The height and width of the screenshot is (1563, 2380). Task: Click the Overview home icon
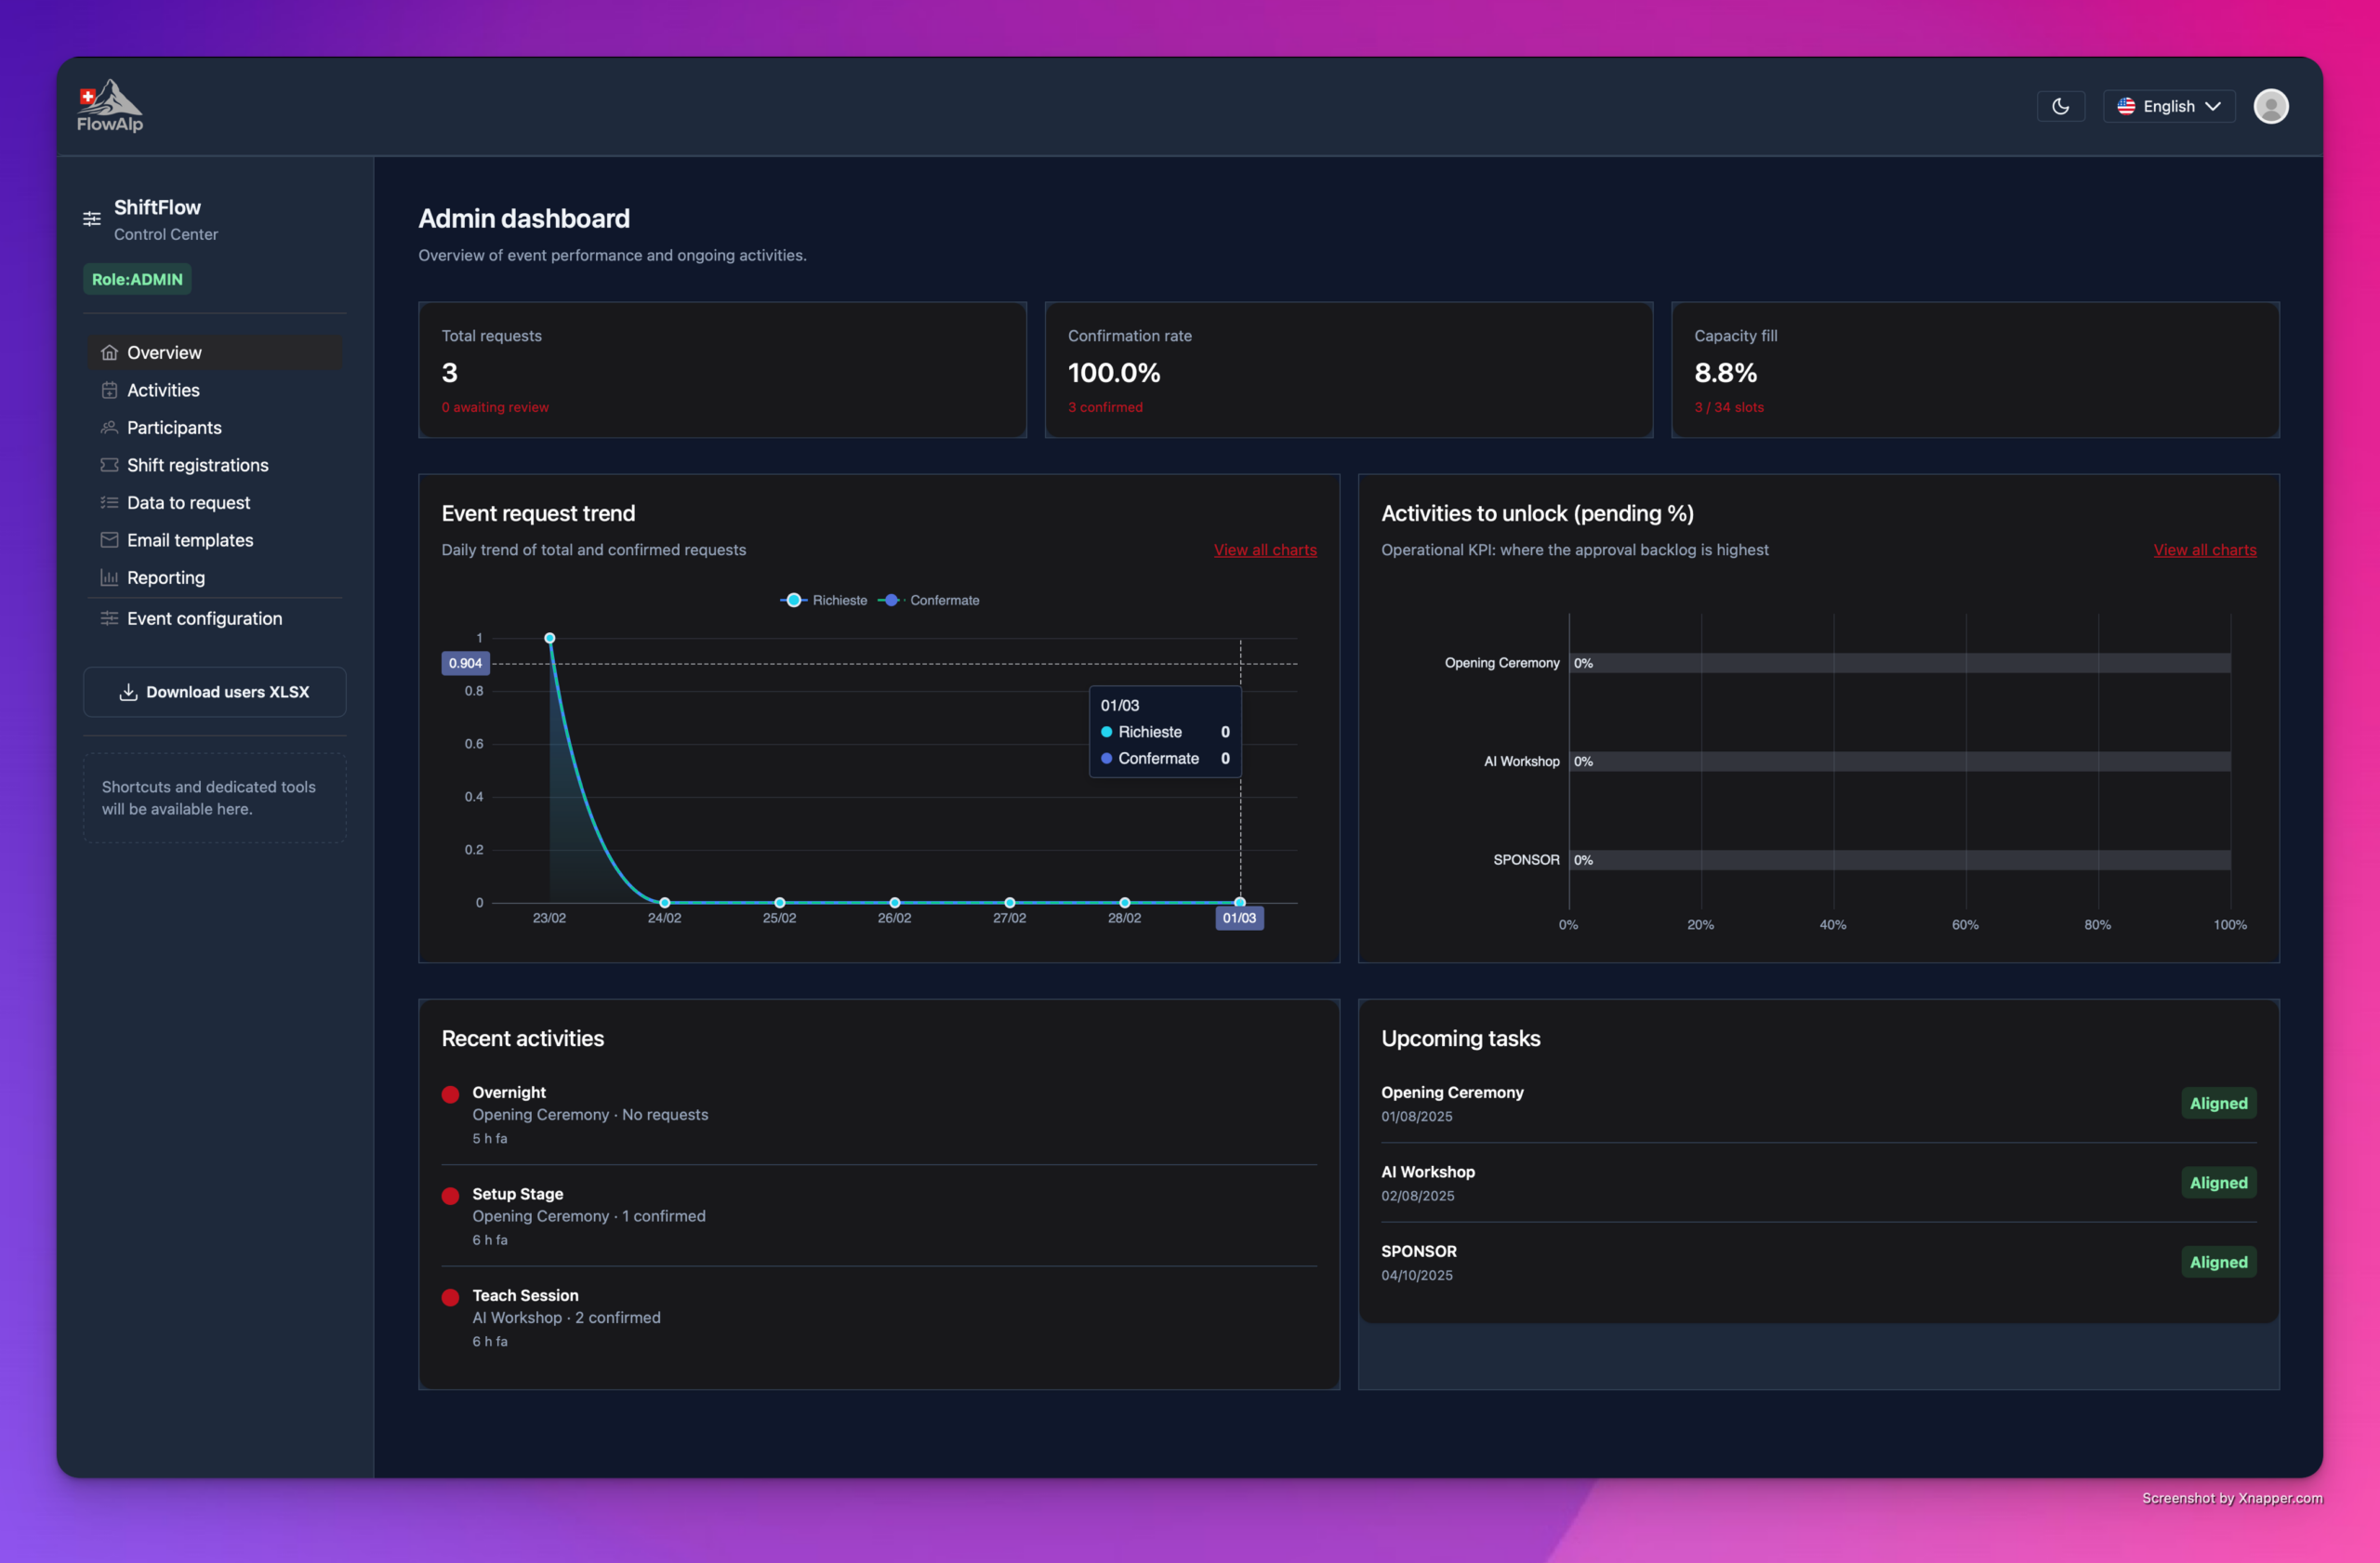(109, 352)
